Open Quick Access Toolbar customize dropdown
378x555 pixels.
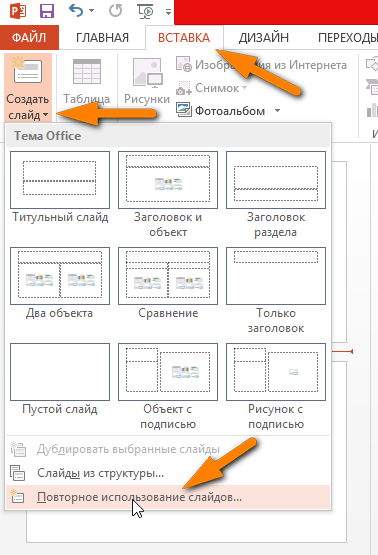(168, 12)
